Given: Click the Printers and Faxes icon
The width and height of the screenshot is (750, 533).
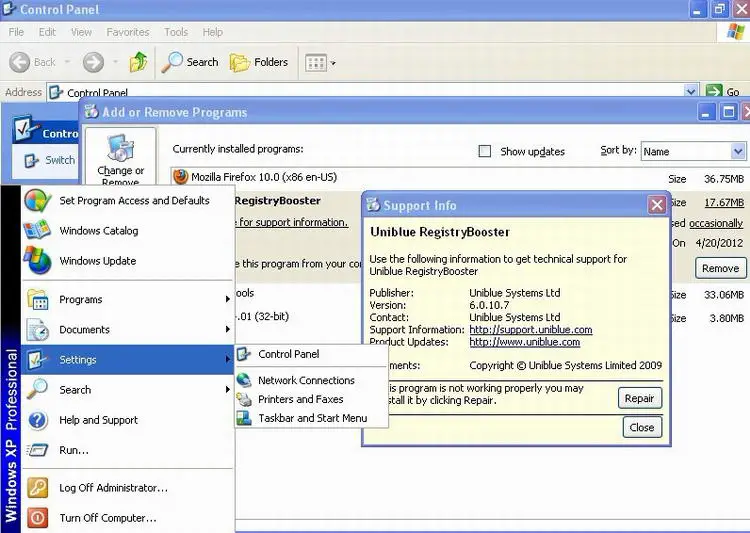Looking at the screenshot, I should tap(244, 399).
